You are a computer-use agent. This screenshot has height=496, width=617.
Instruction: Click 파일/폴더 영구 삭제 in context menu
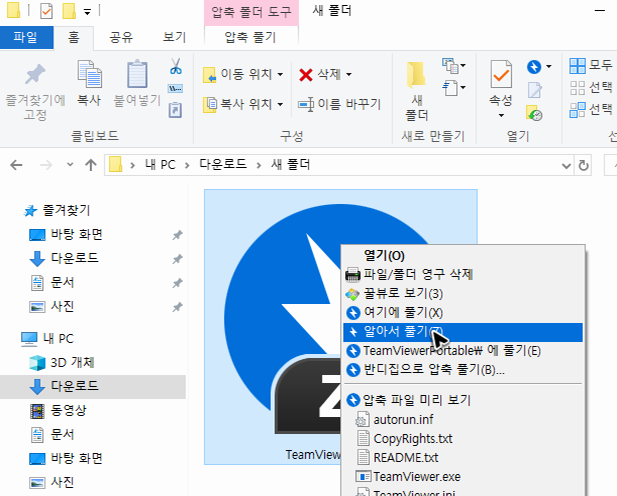pos(463,274)
